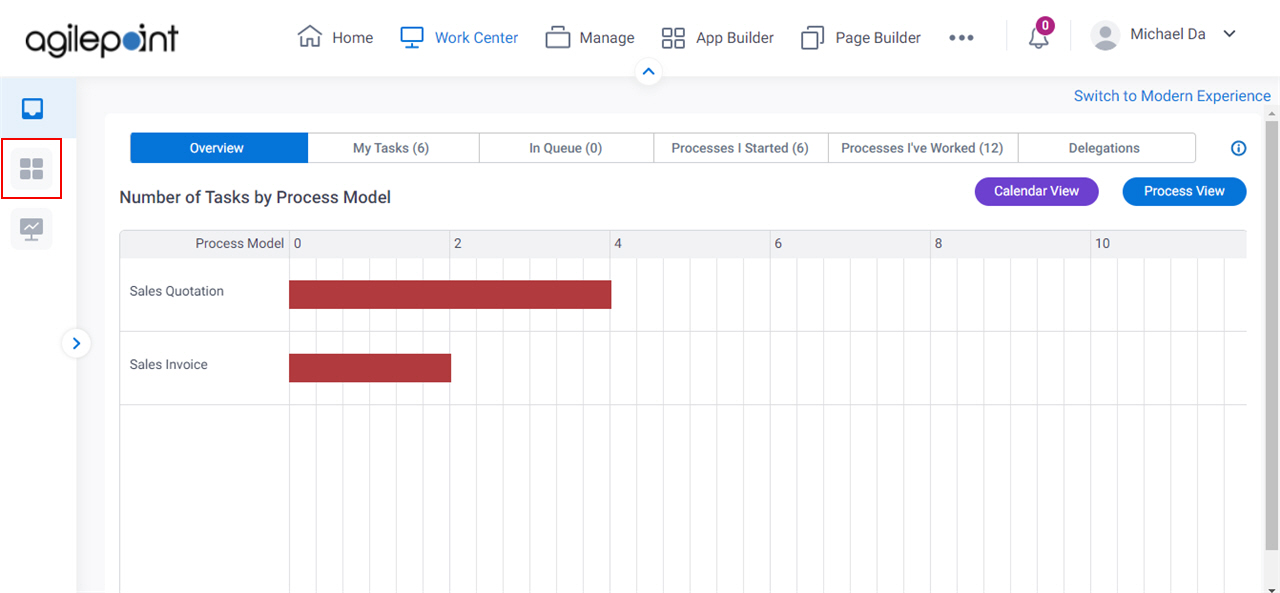The height and width of the screenshot is (593, 1280).
Task: Click the Sales Invoice chart bar
Action: [370, 367]
